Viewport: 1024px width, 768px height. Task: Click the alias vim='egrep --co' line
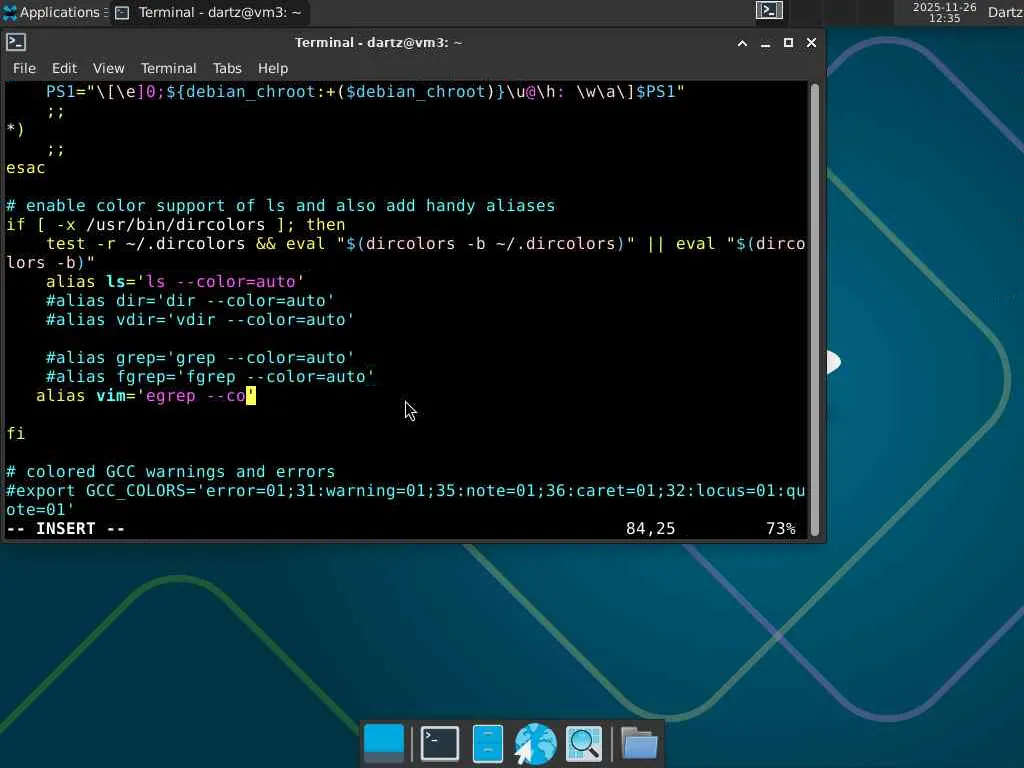coord(146,396)
